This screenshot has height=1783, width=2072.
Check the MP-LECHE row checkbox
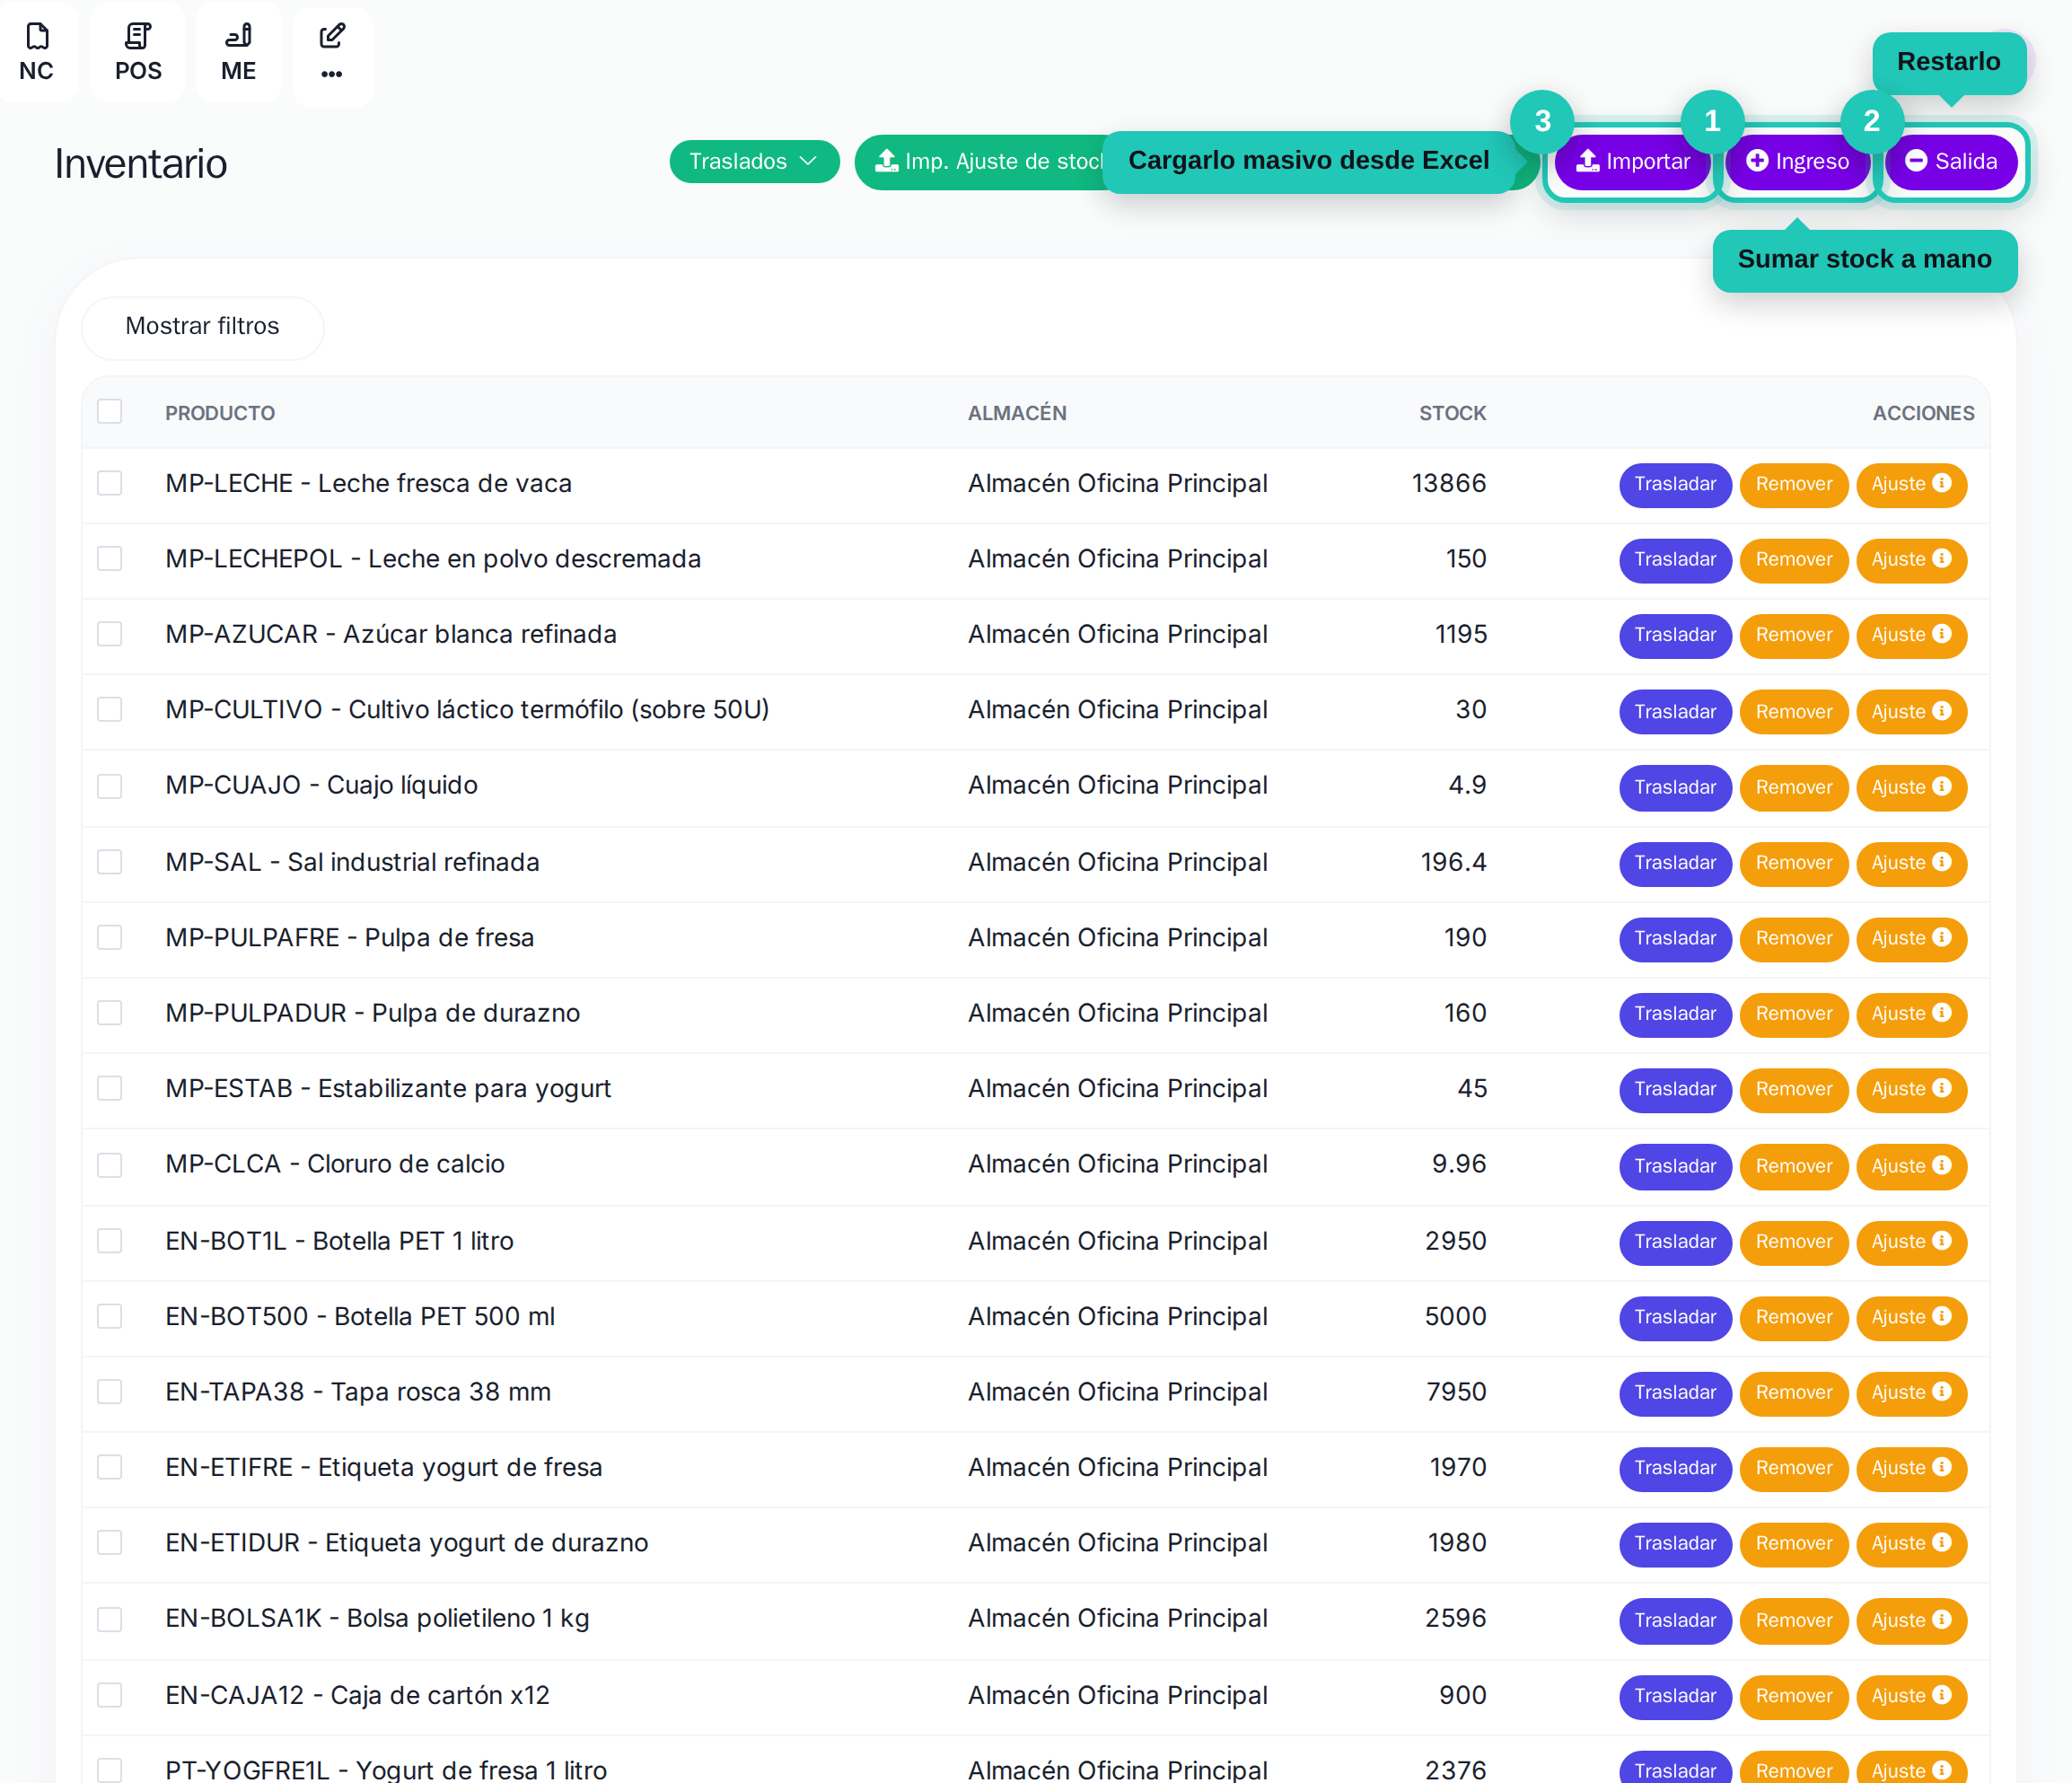point(110,483)
